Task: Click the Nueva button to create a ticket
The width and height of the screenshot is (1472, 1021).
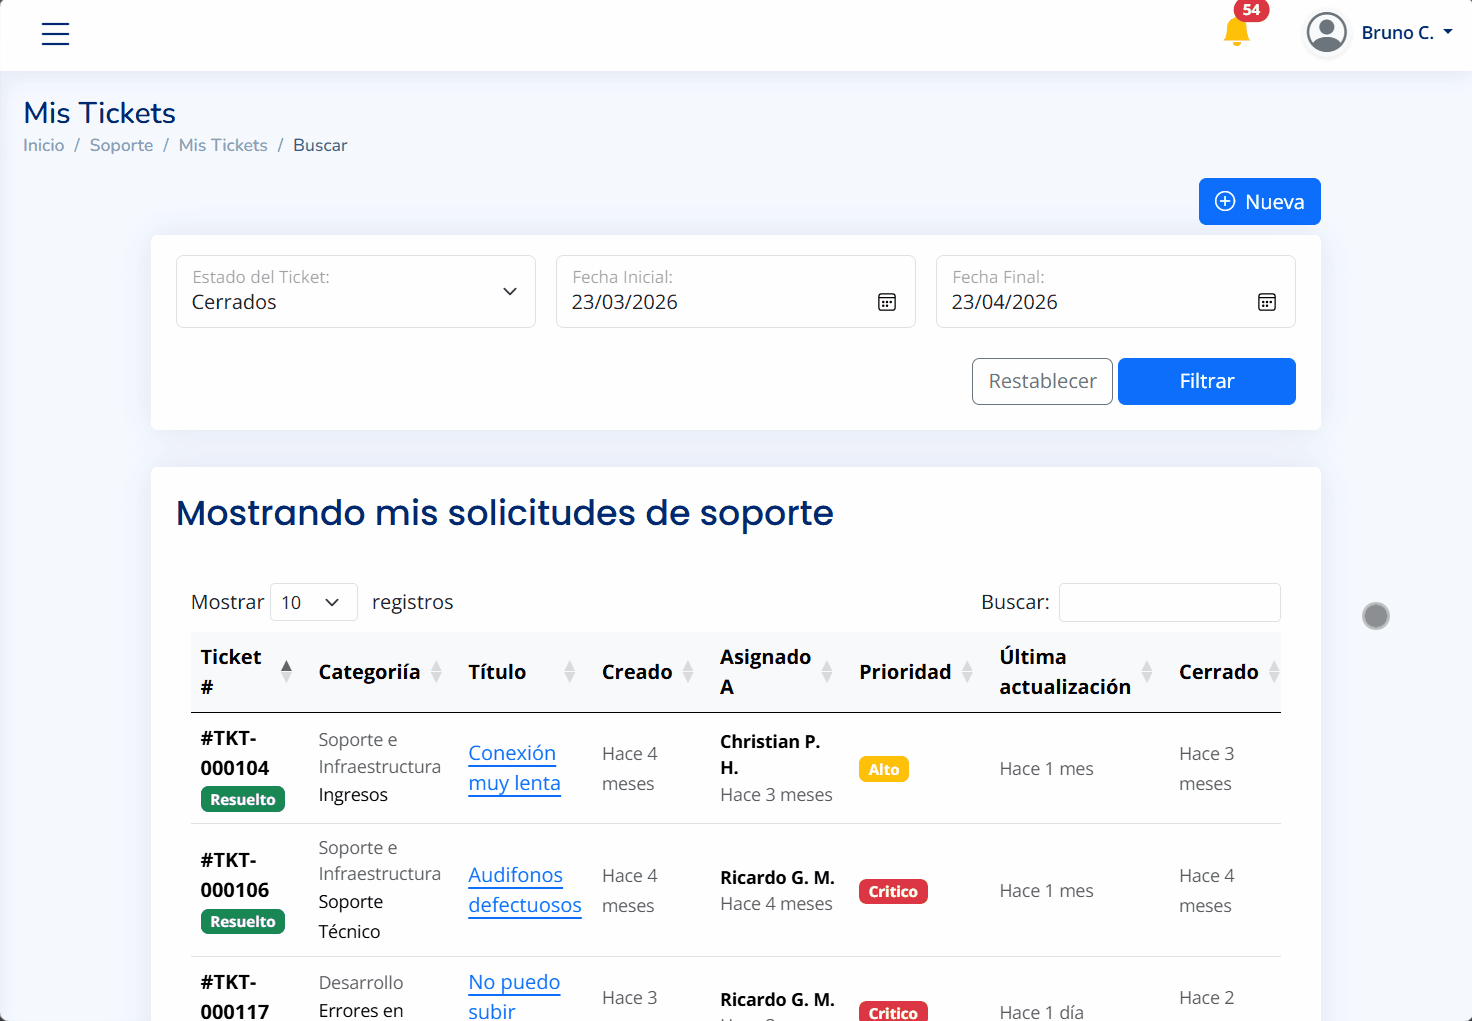Action: coord(1259,201)
